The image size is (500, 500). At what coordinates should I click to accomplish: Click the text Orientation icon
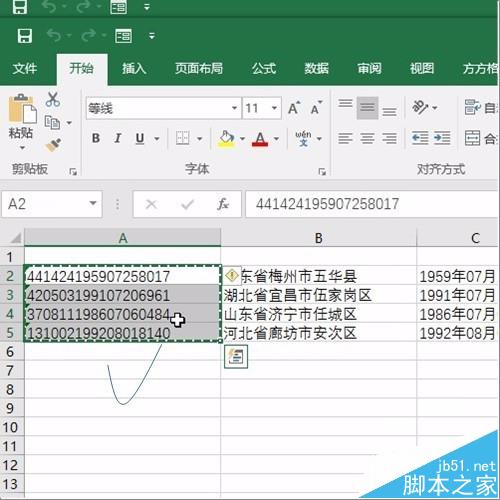point(421,107)
